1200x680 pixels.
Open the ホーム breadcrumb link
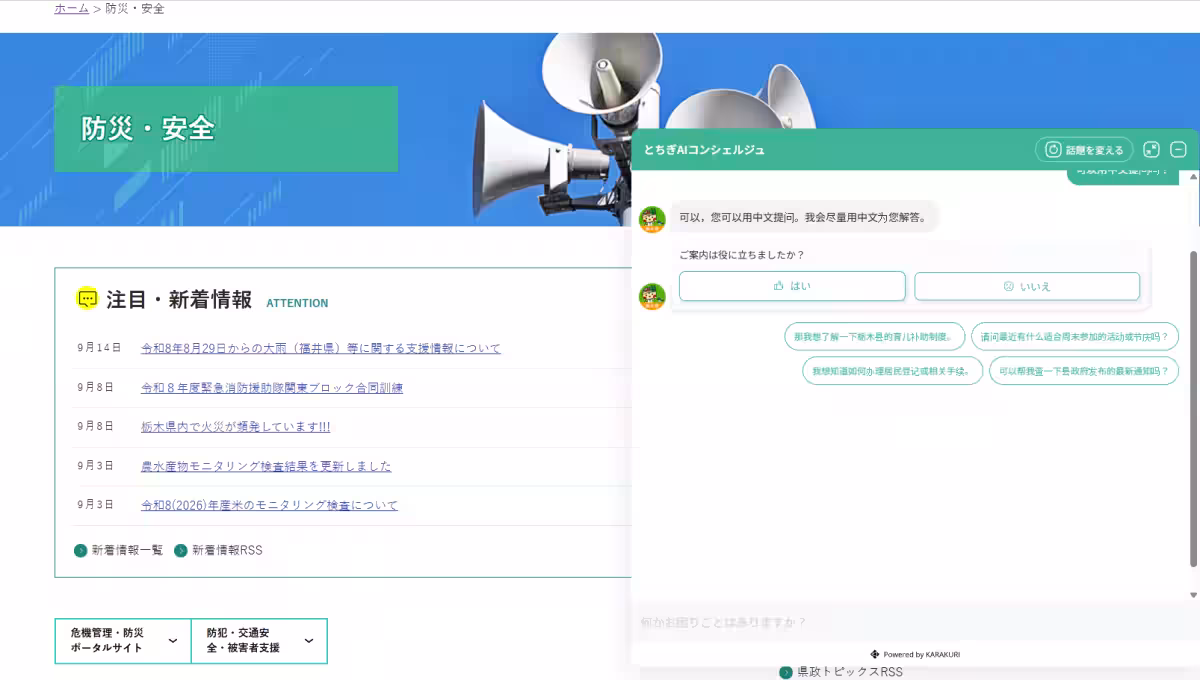coord(71,8)
